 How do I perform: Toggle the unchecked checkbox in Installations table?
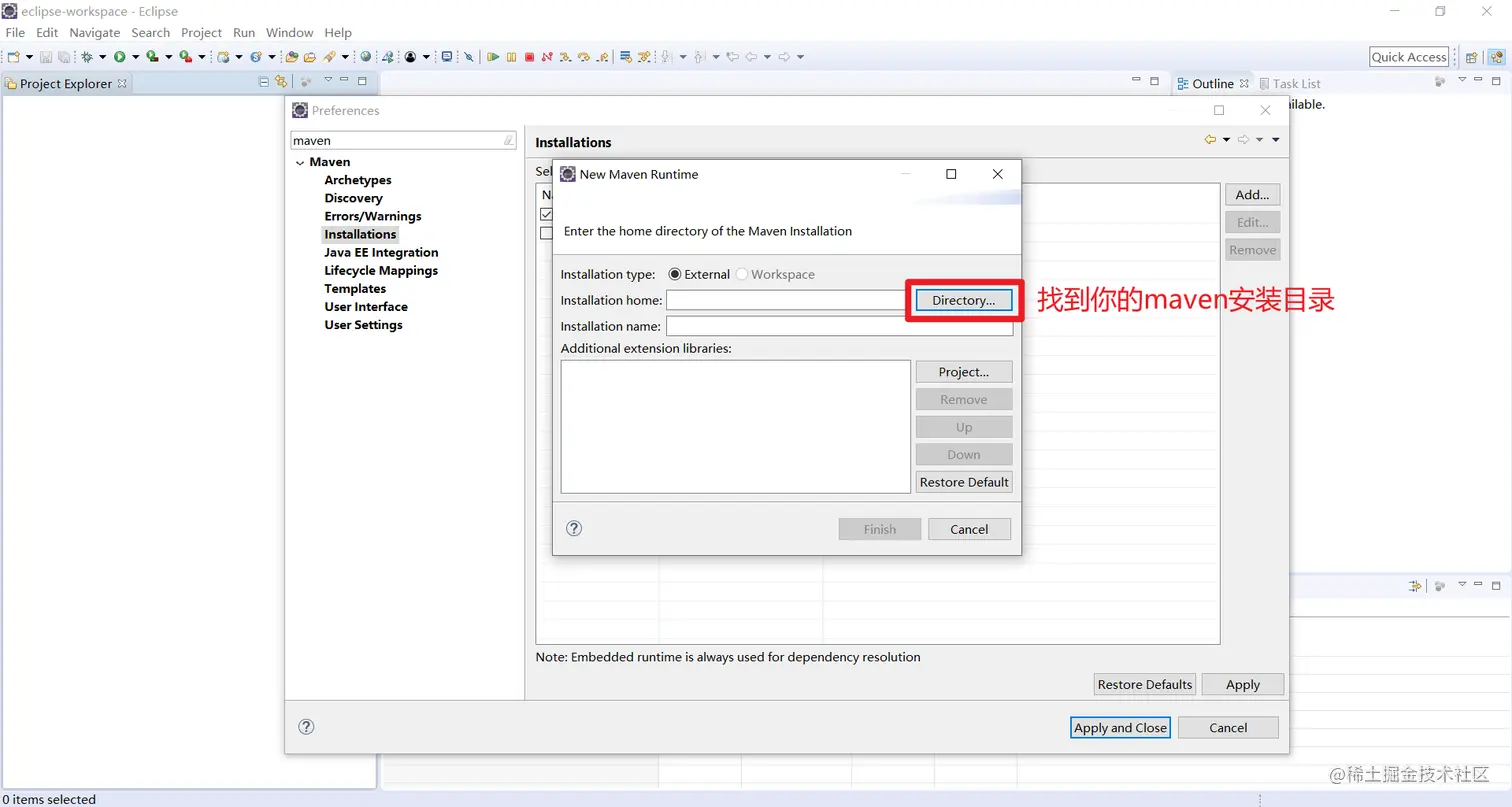point(546,233)
